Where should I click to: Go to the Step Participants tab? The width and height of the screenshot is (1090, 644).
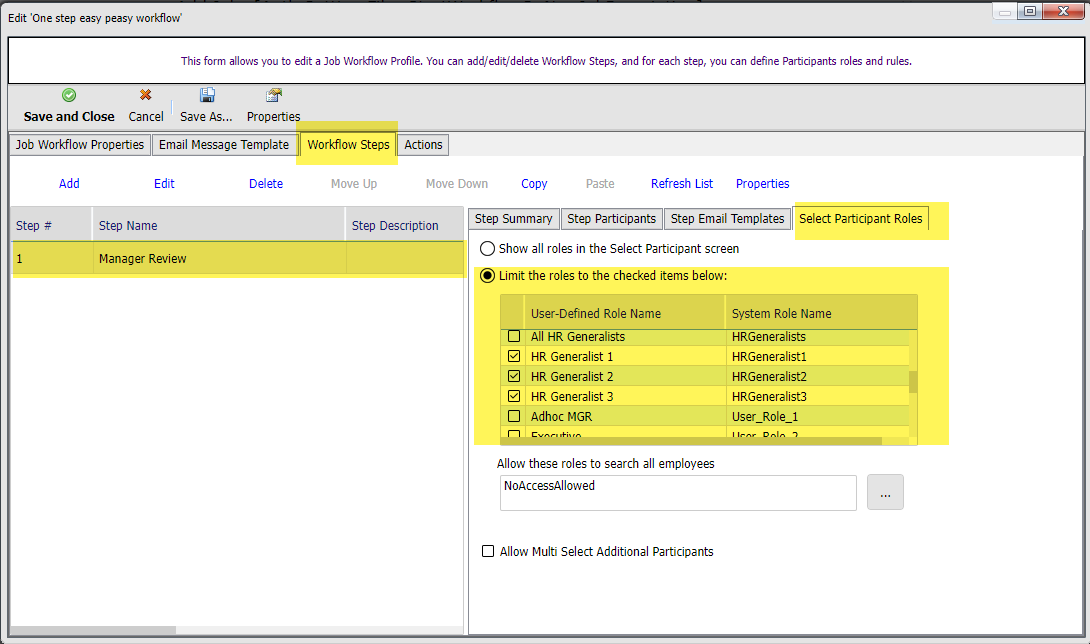click(611, 219)
